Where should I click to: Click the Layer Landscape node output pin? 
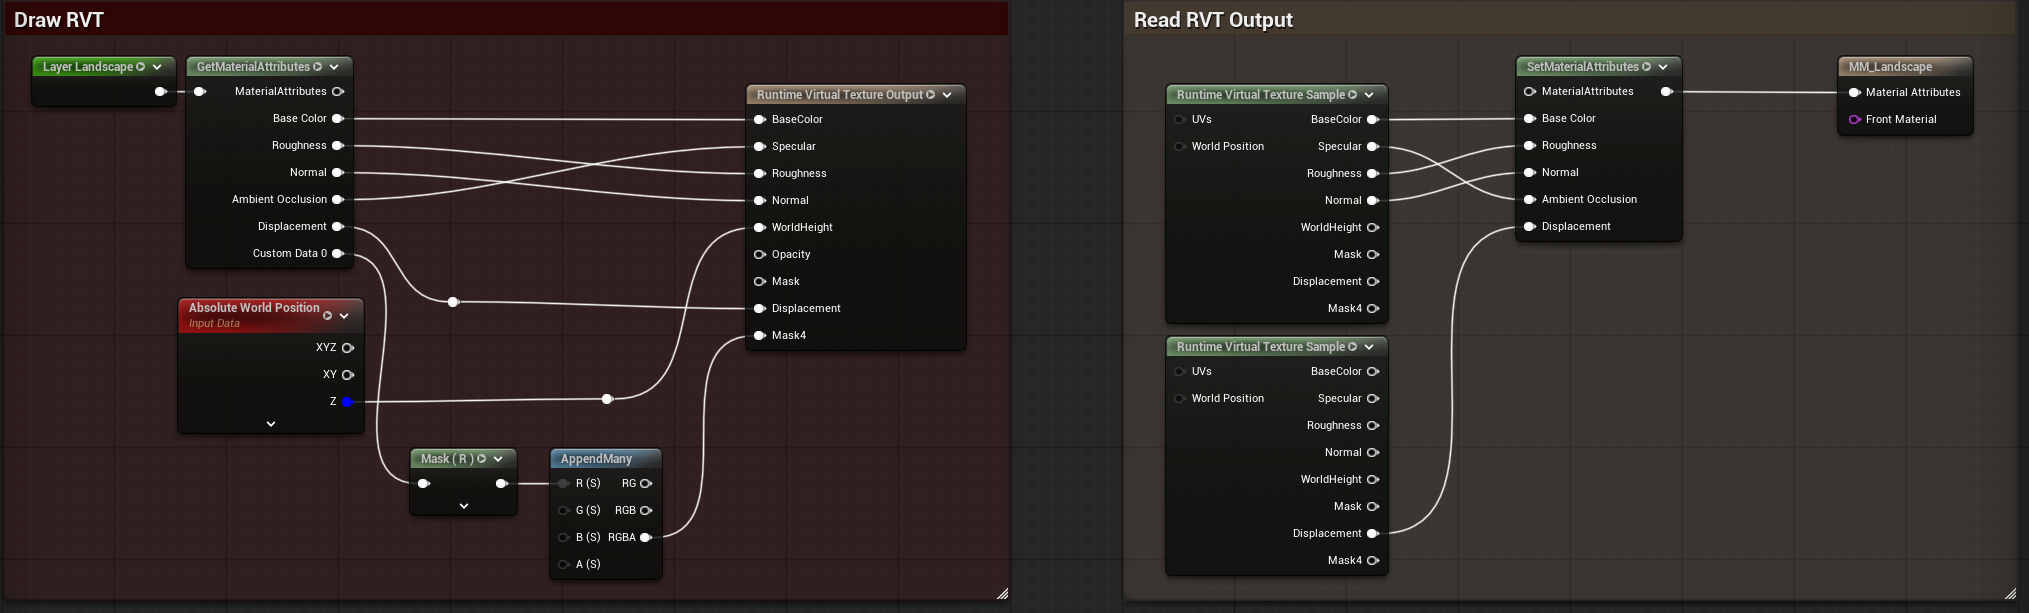(x=161, y=92)
